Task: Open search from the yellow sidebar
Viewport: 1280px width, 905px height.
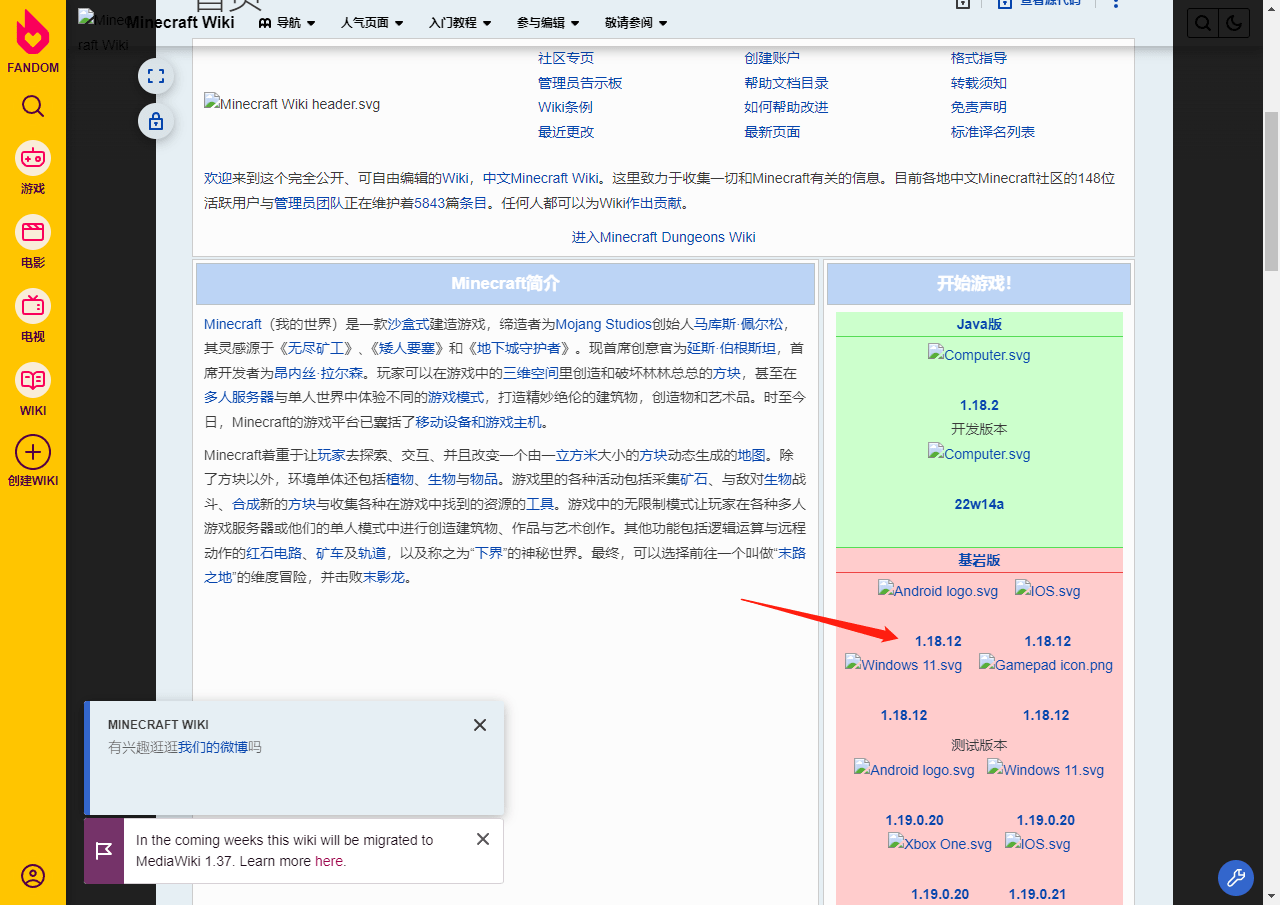Action: point(33,107)
